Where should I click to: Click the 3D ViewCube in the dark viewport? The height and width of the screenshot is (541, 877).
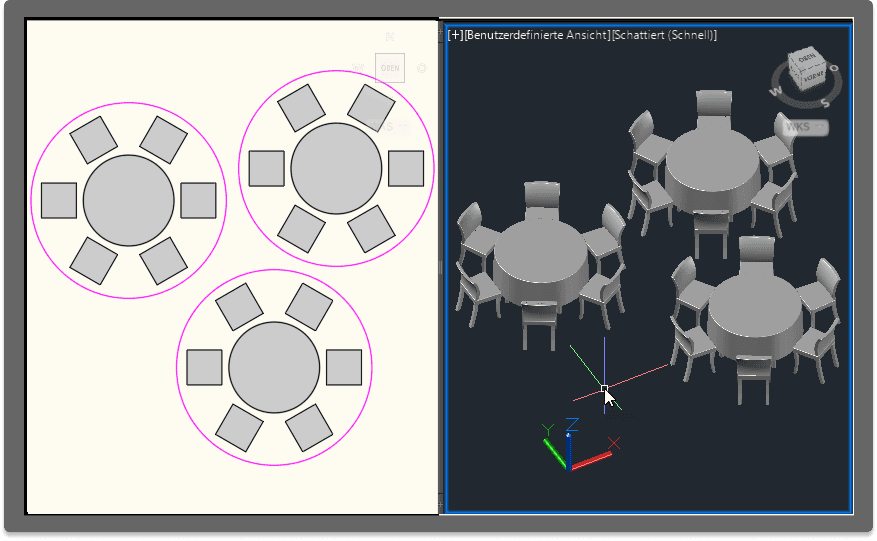(x=808, y=71)
